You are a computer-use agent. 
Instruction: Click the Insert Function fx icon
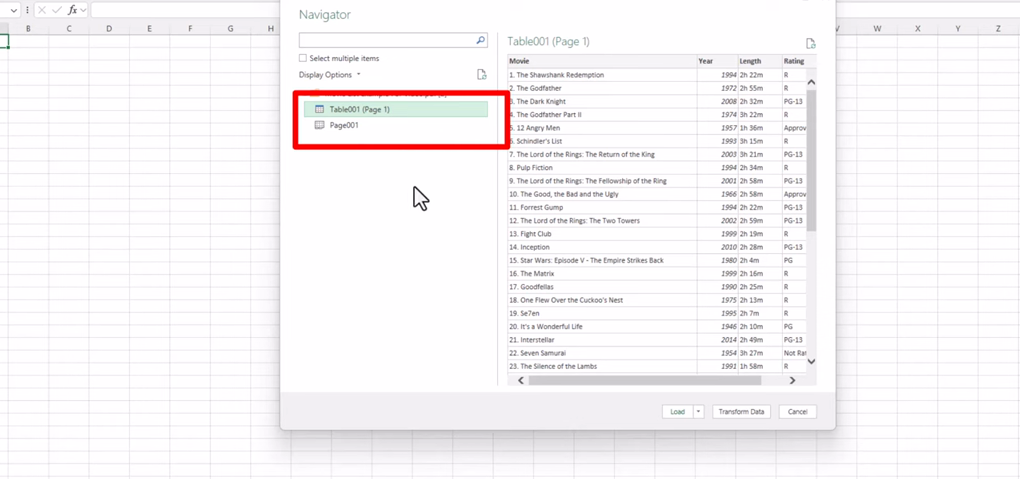pyautogui.click(x=73, y=10)
